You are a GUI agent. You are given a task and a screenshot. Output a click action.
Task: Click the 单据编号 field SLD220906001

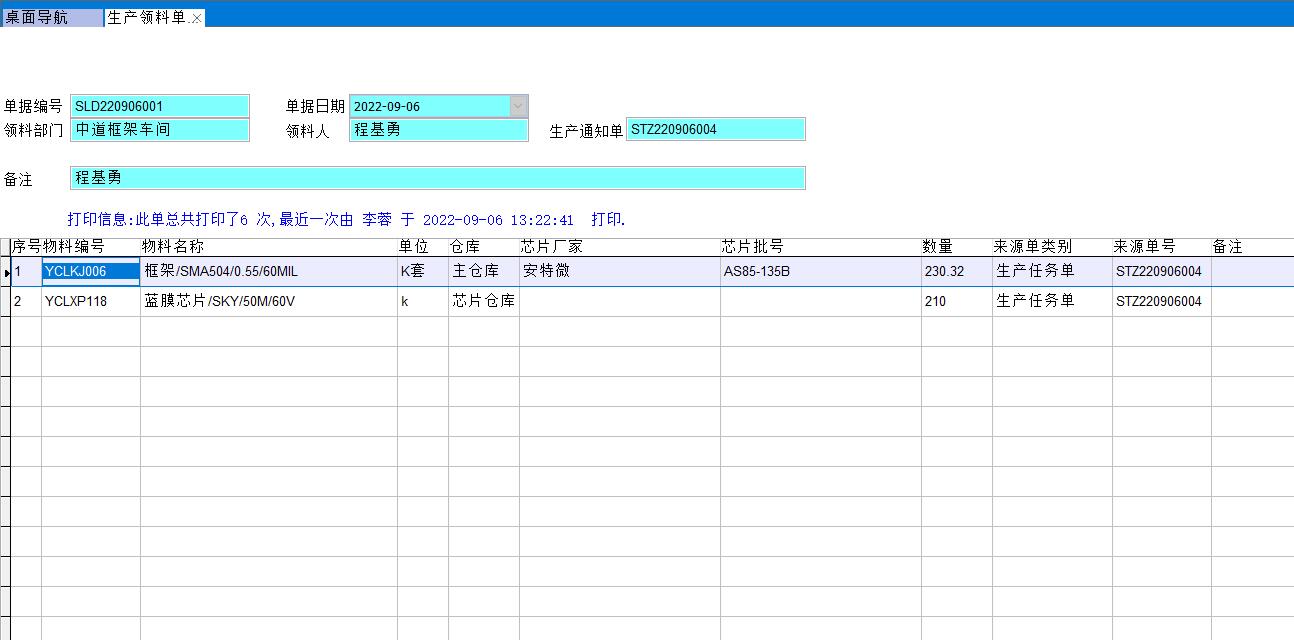(159, 106)
